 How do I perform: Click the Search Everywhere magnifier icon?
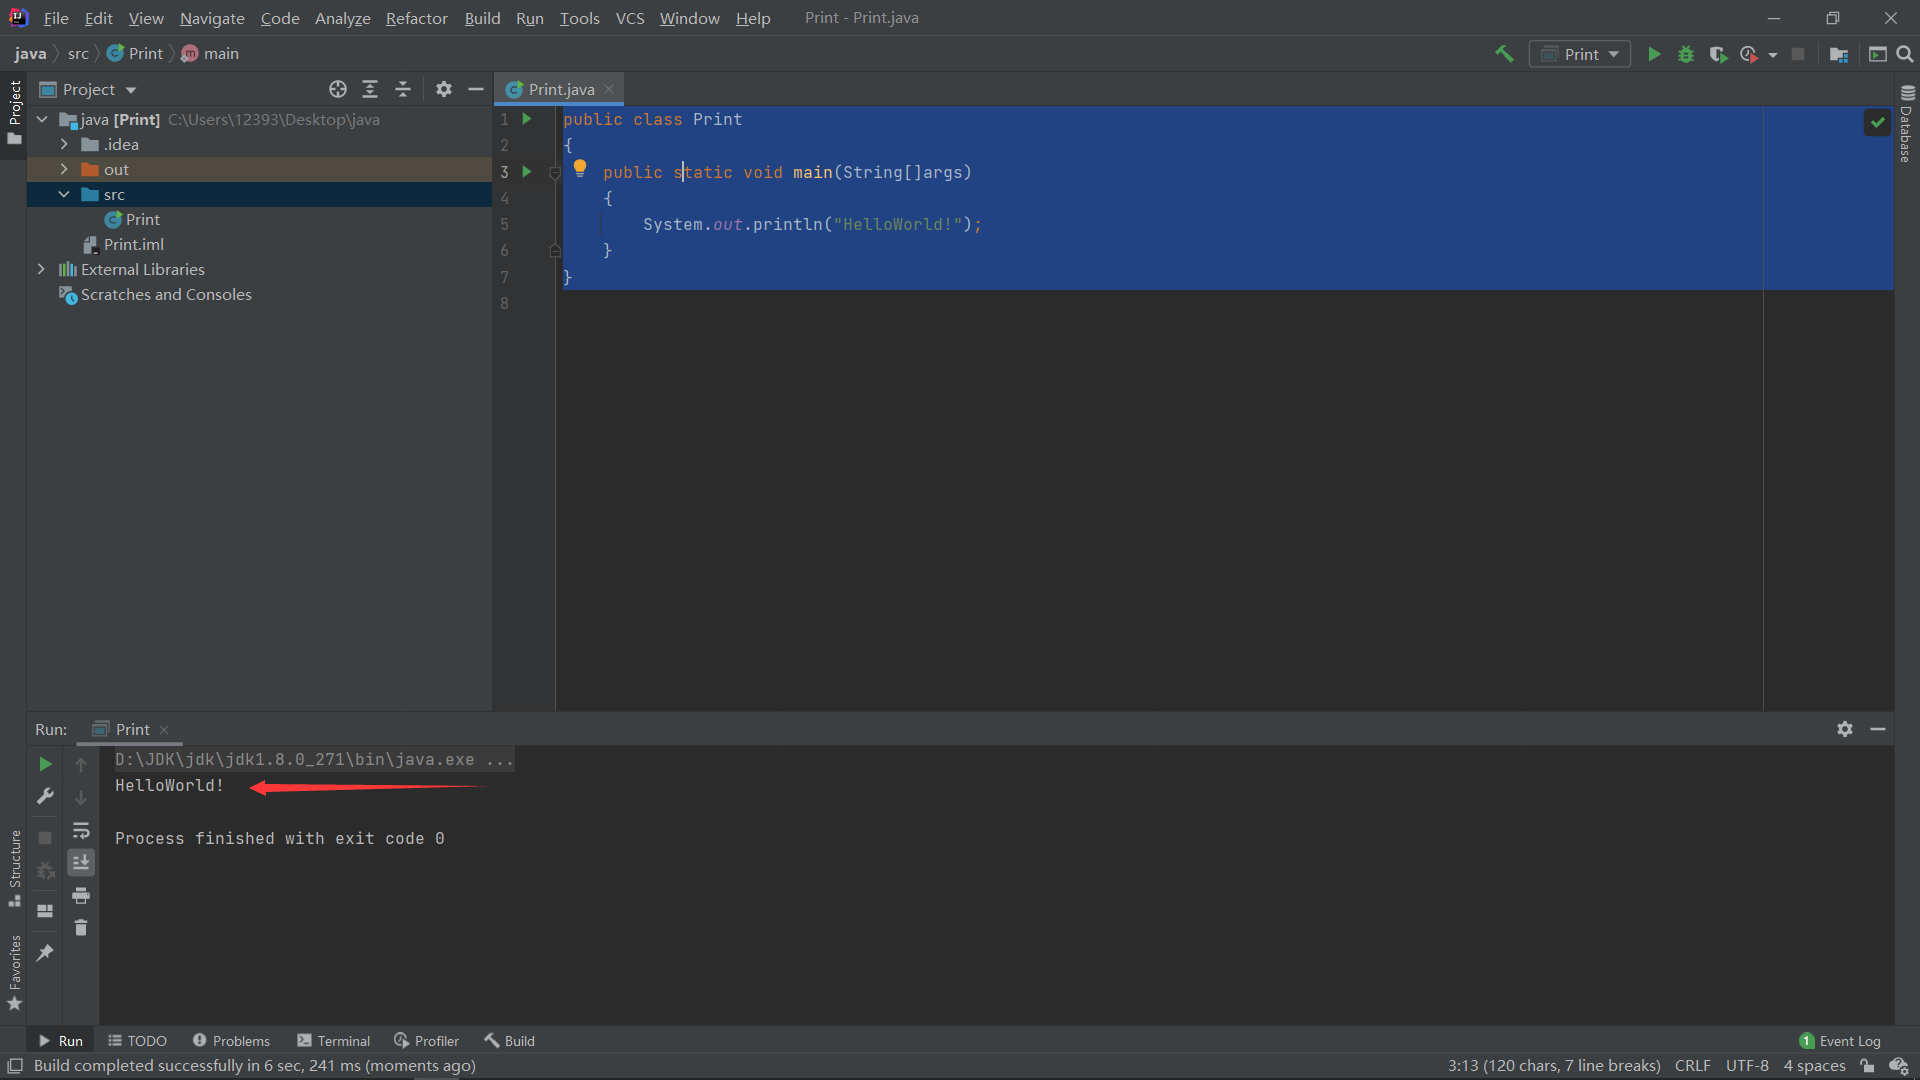(1905, 54)
